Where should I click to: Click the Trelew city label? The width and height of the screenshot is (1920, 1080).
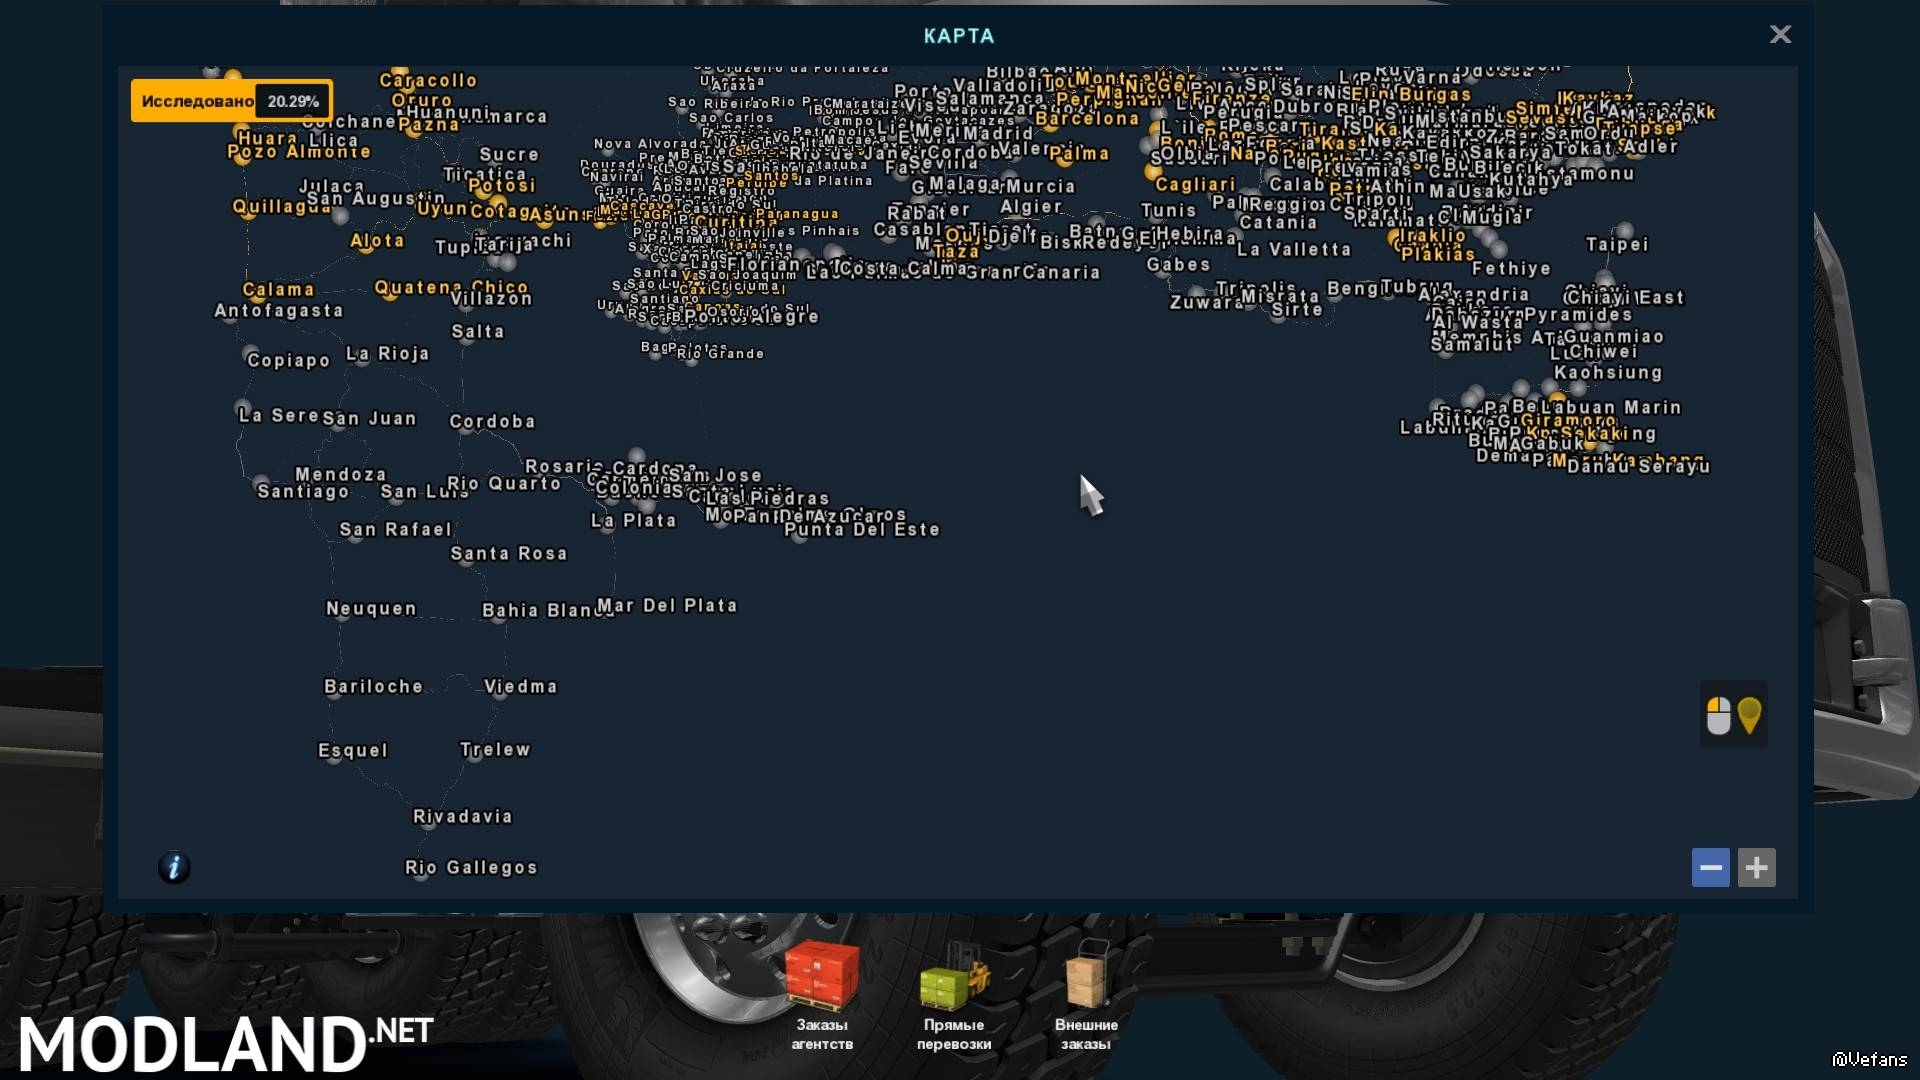pos(495,749)
